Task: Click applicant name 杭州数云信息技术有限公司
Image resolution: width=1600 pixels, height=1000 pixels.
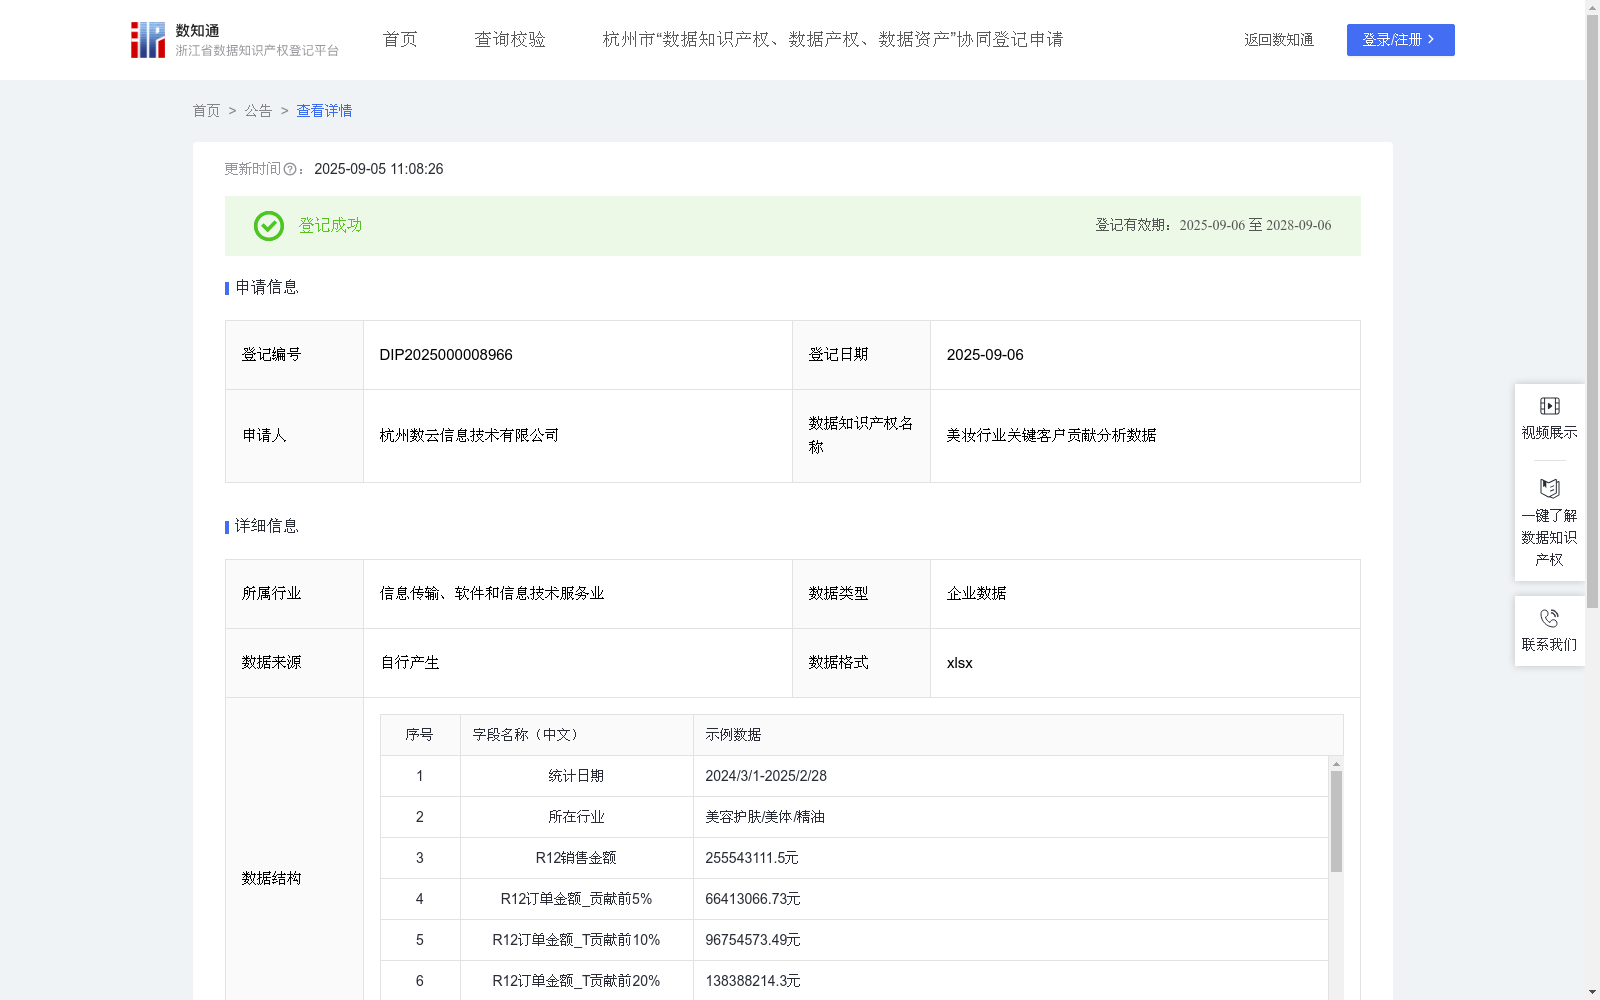Action: coord(469,436)
